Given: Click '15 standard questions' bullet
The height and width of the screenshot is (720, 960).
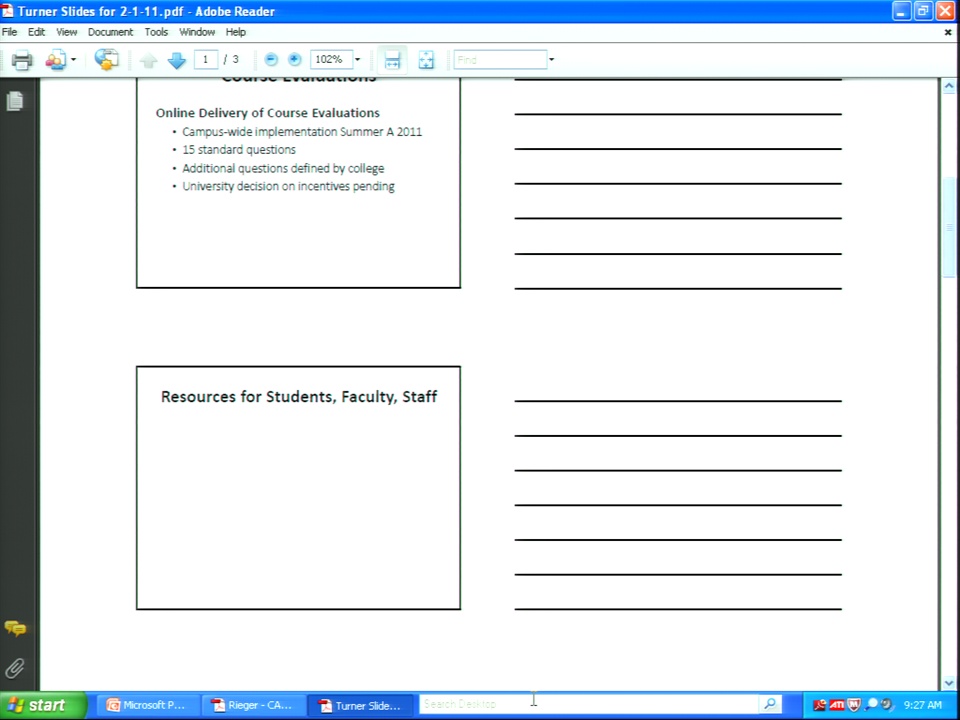Looking at the screenshot, I should (239, 150).
